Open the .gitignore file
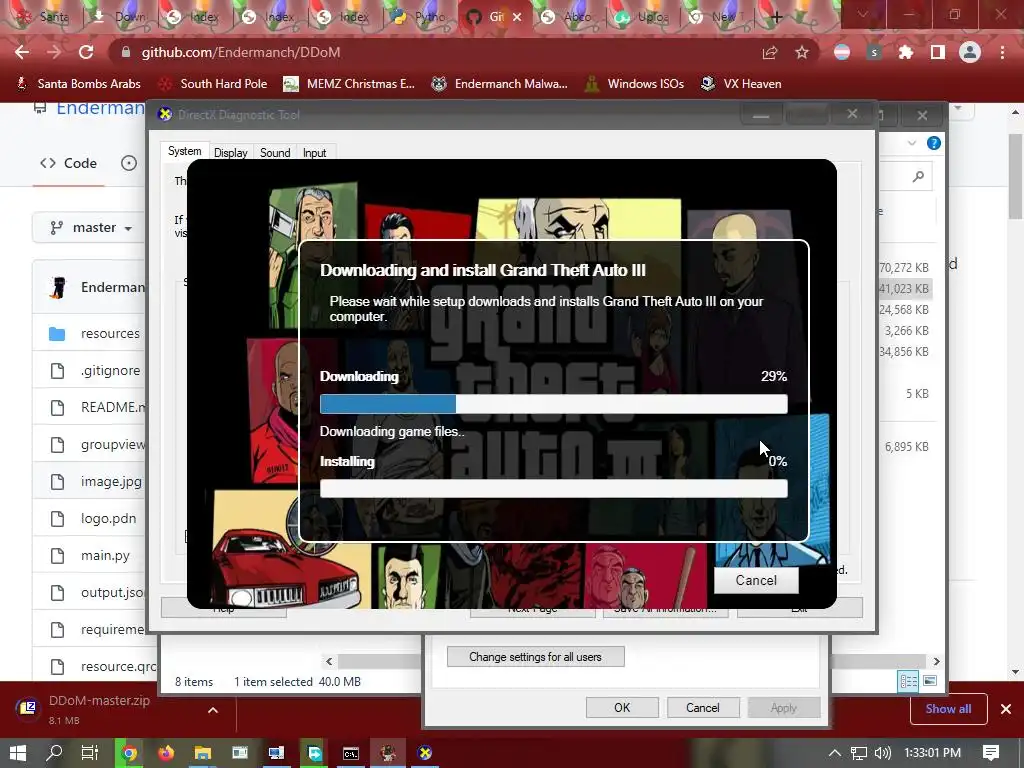Screen dimensions: 1024x768 pyautogui.click(x=110, y=370)
